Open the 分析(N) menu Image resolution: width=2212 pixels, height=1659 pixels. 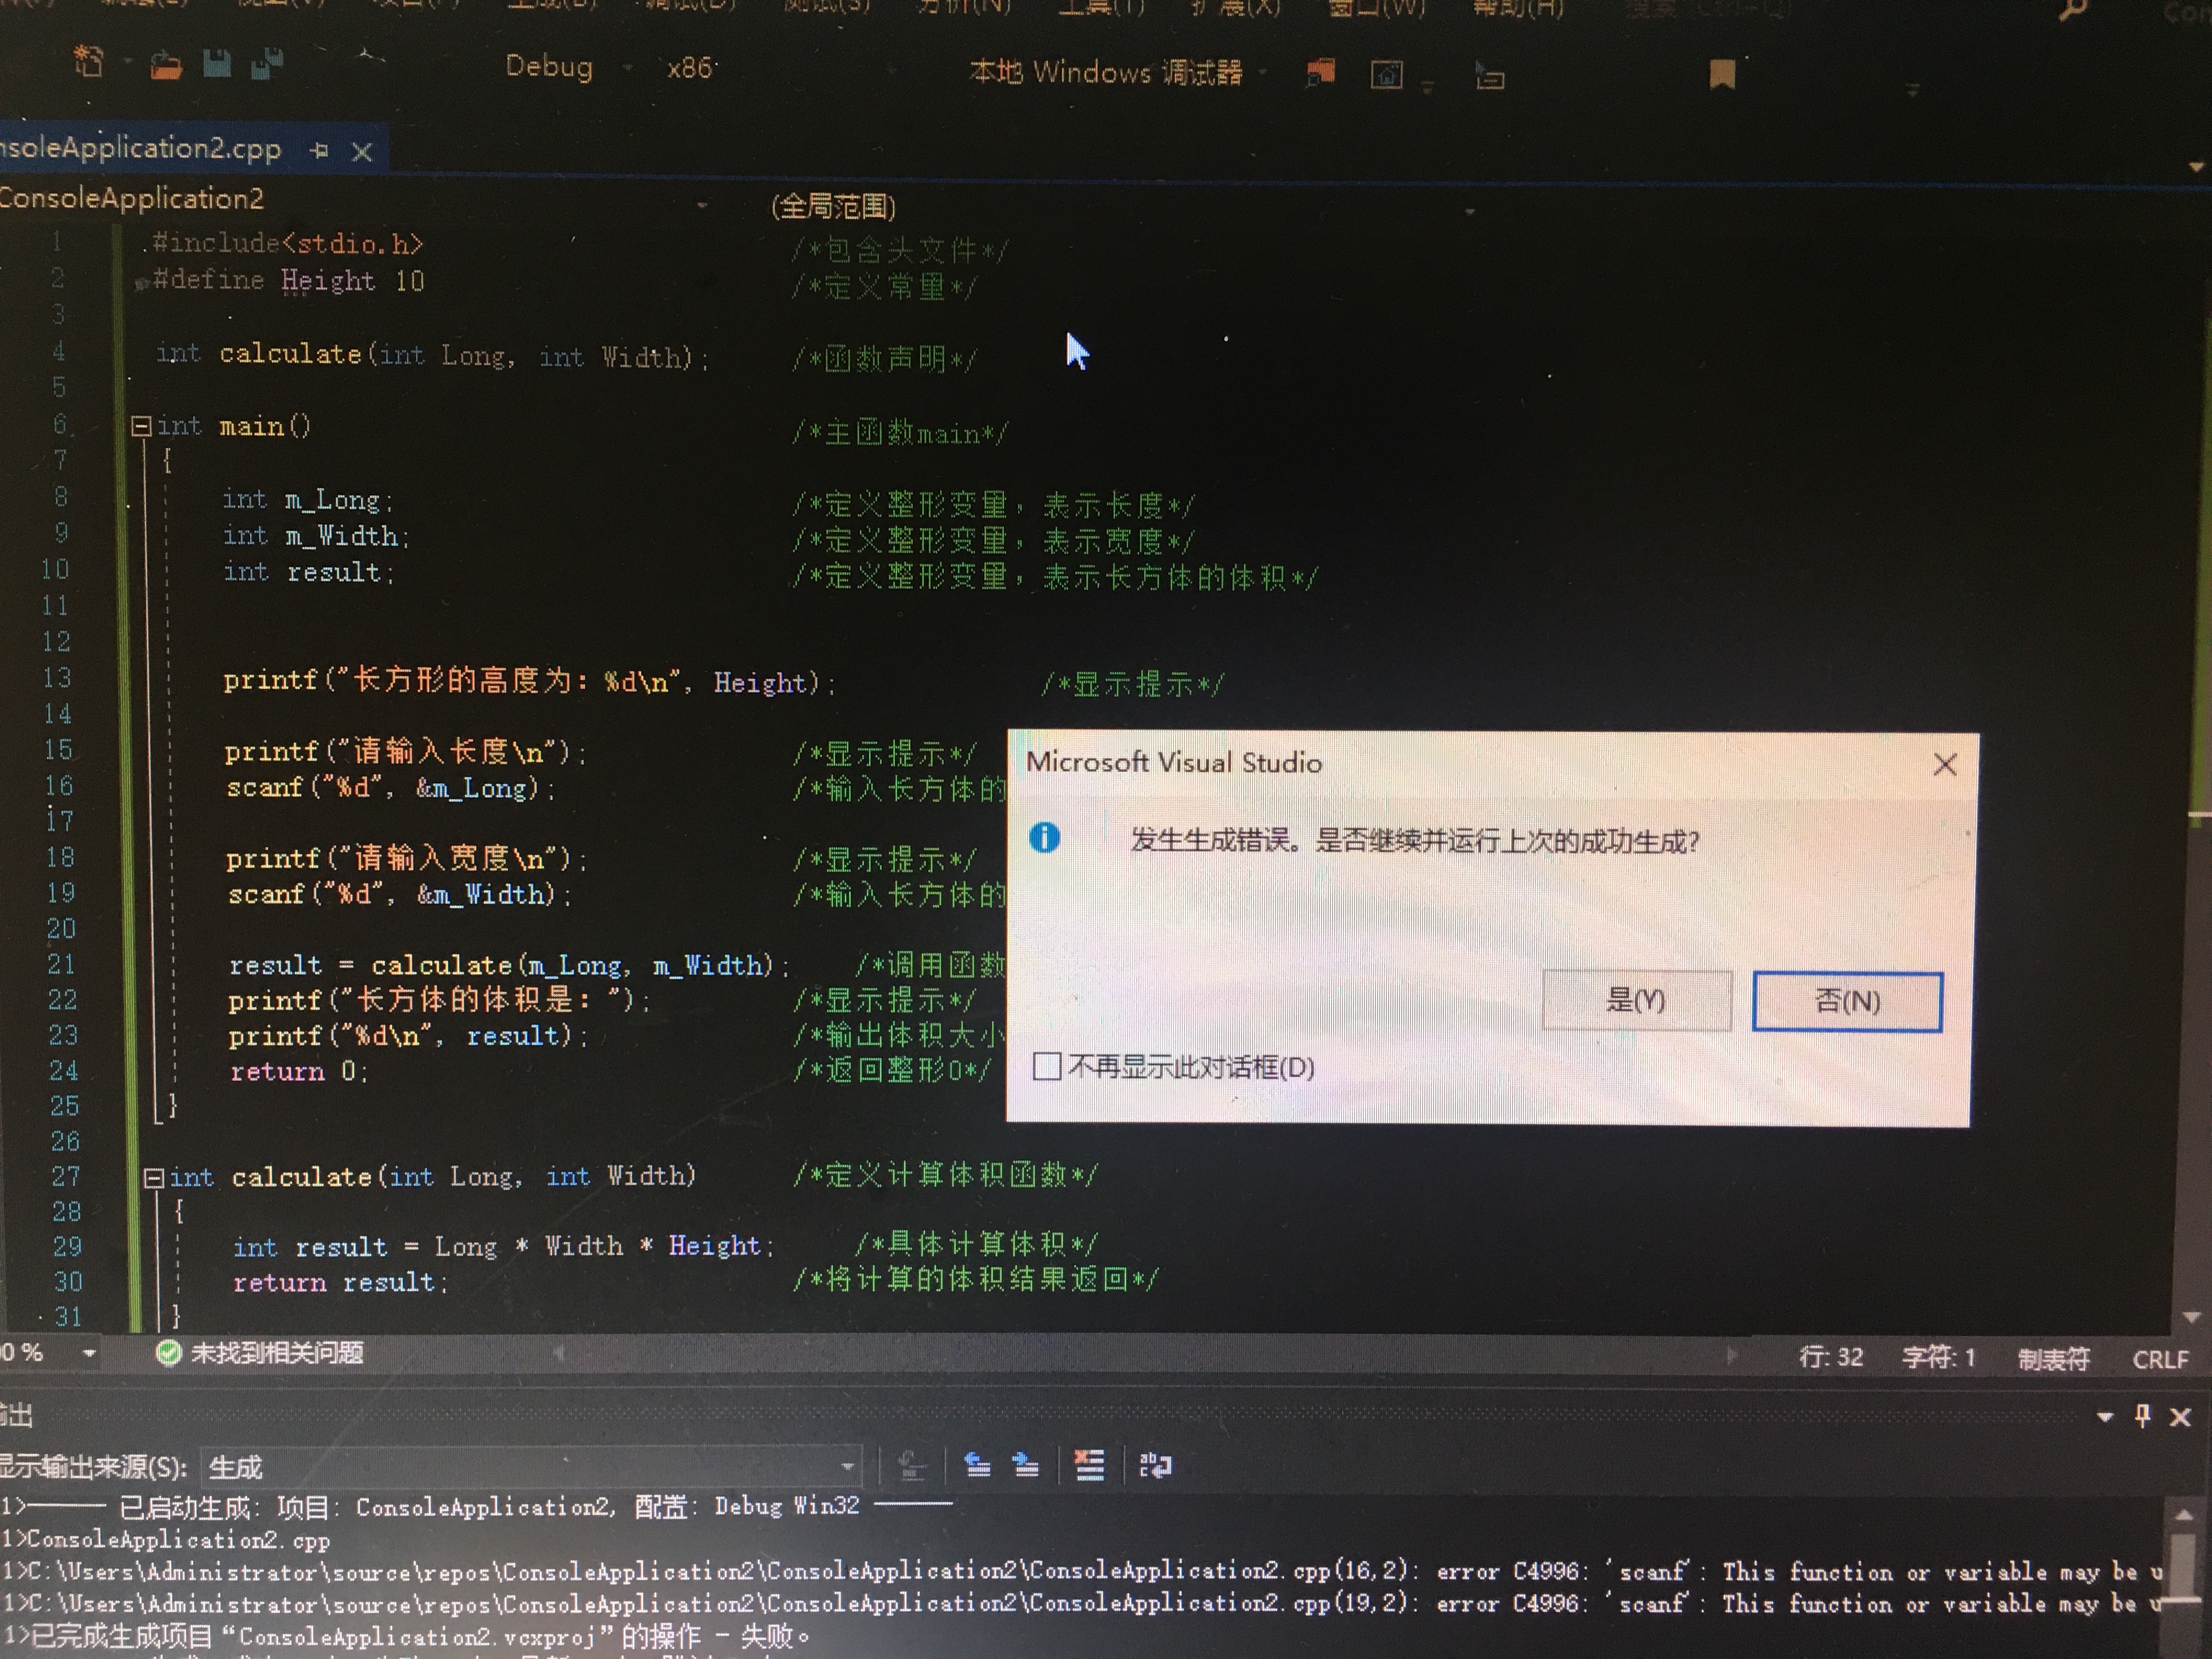click(964, 6)
